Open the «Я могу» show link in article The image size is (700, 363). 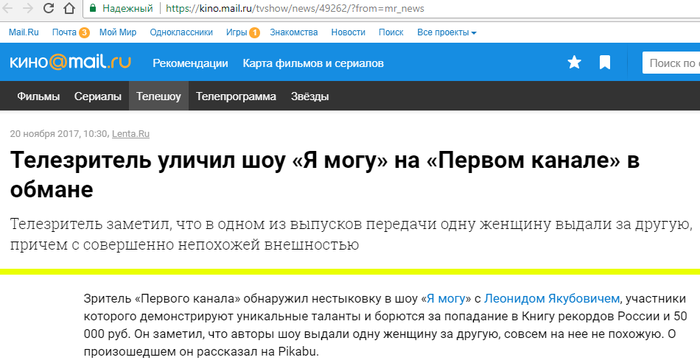(x=446, y=298)
